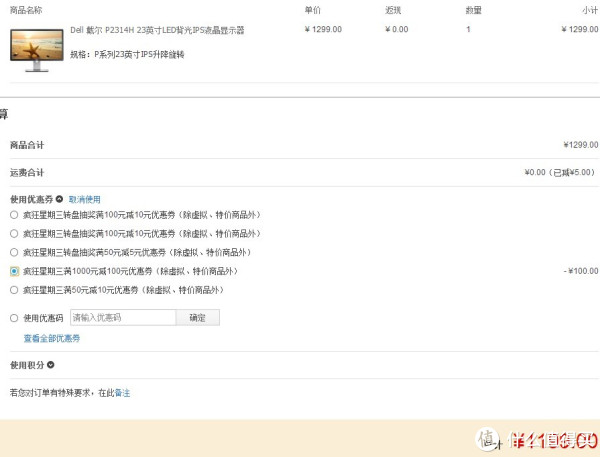Click the 运费合计 label
Screen dimensions: 600x457
(x=27, y=173)
